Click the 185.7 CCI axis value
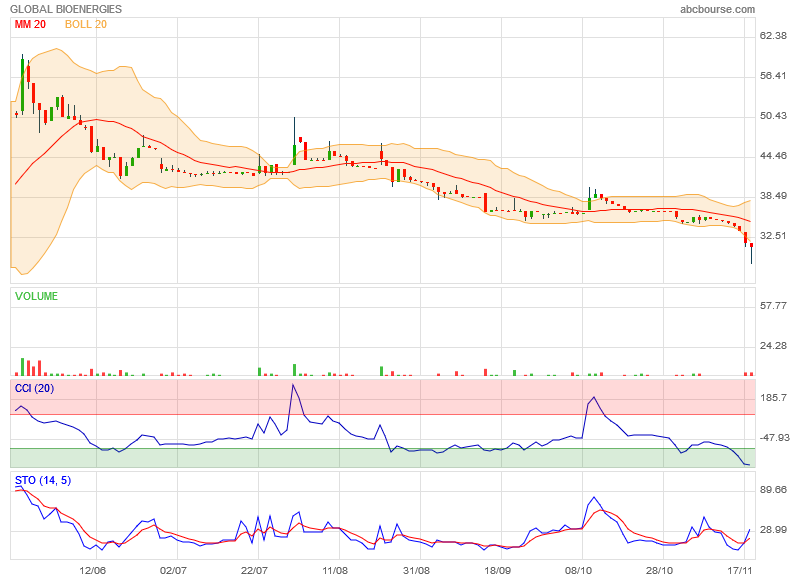800x580 pixels. coord(773,398)
